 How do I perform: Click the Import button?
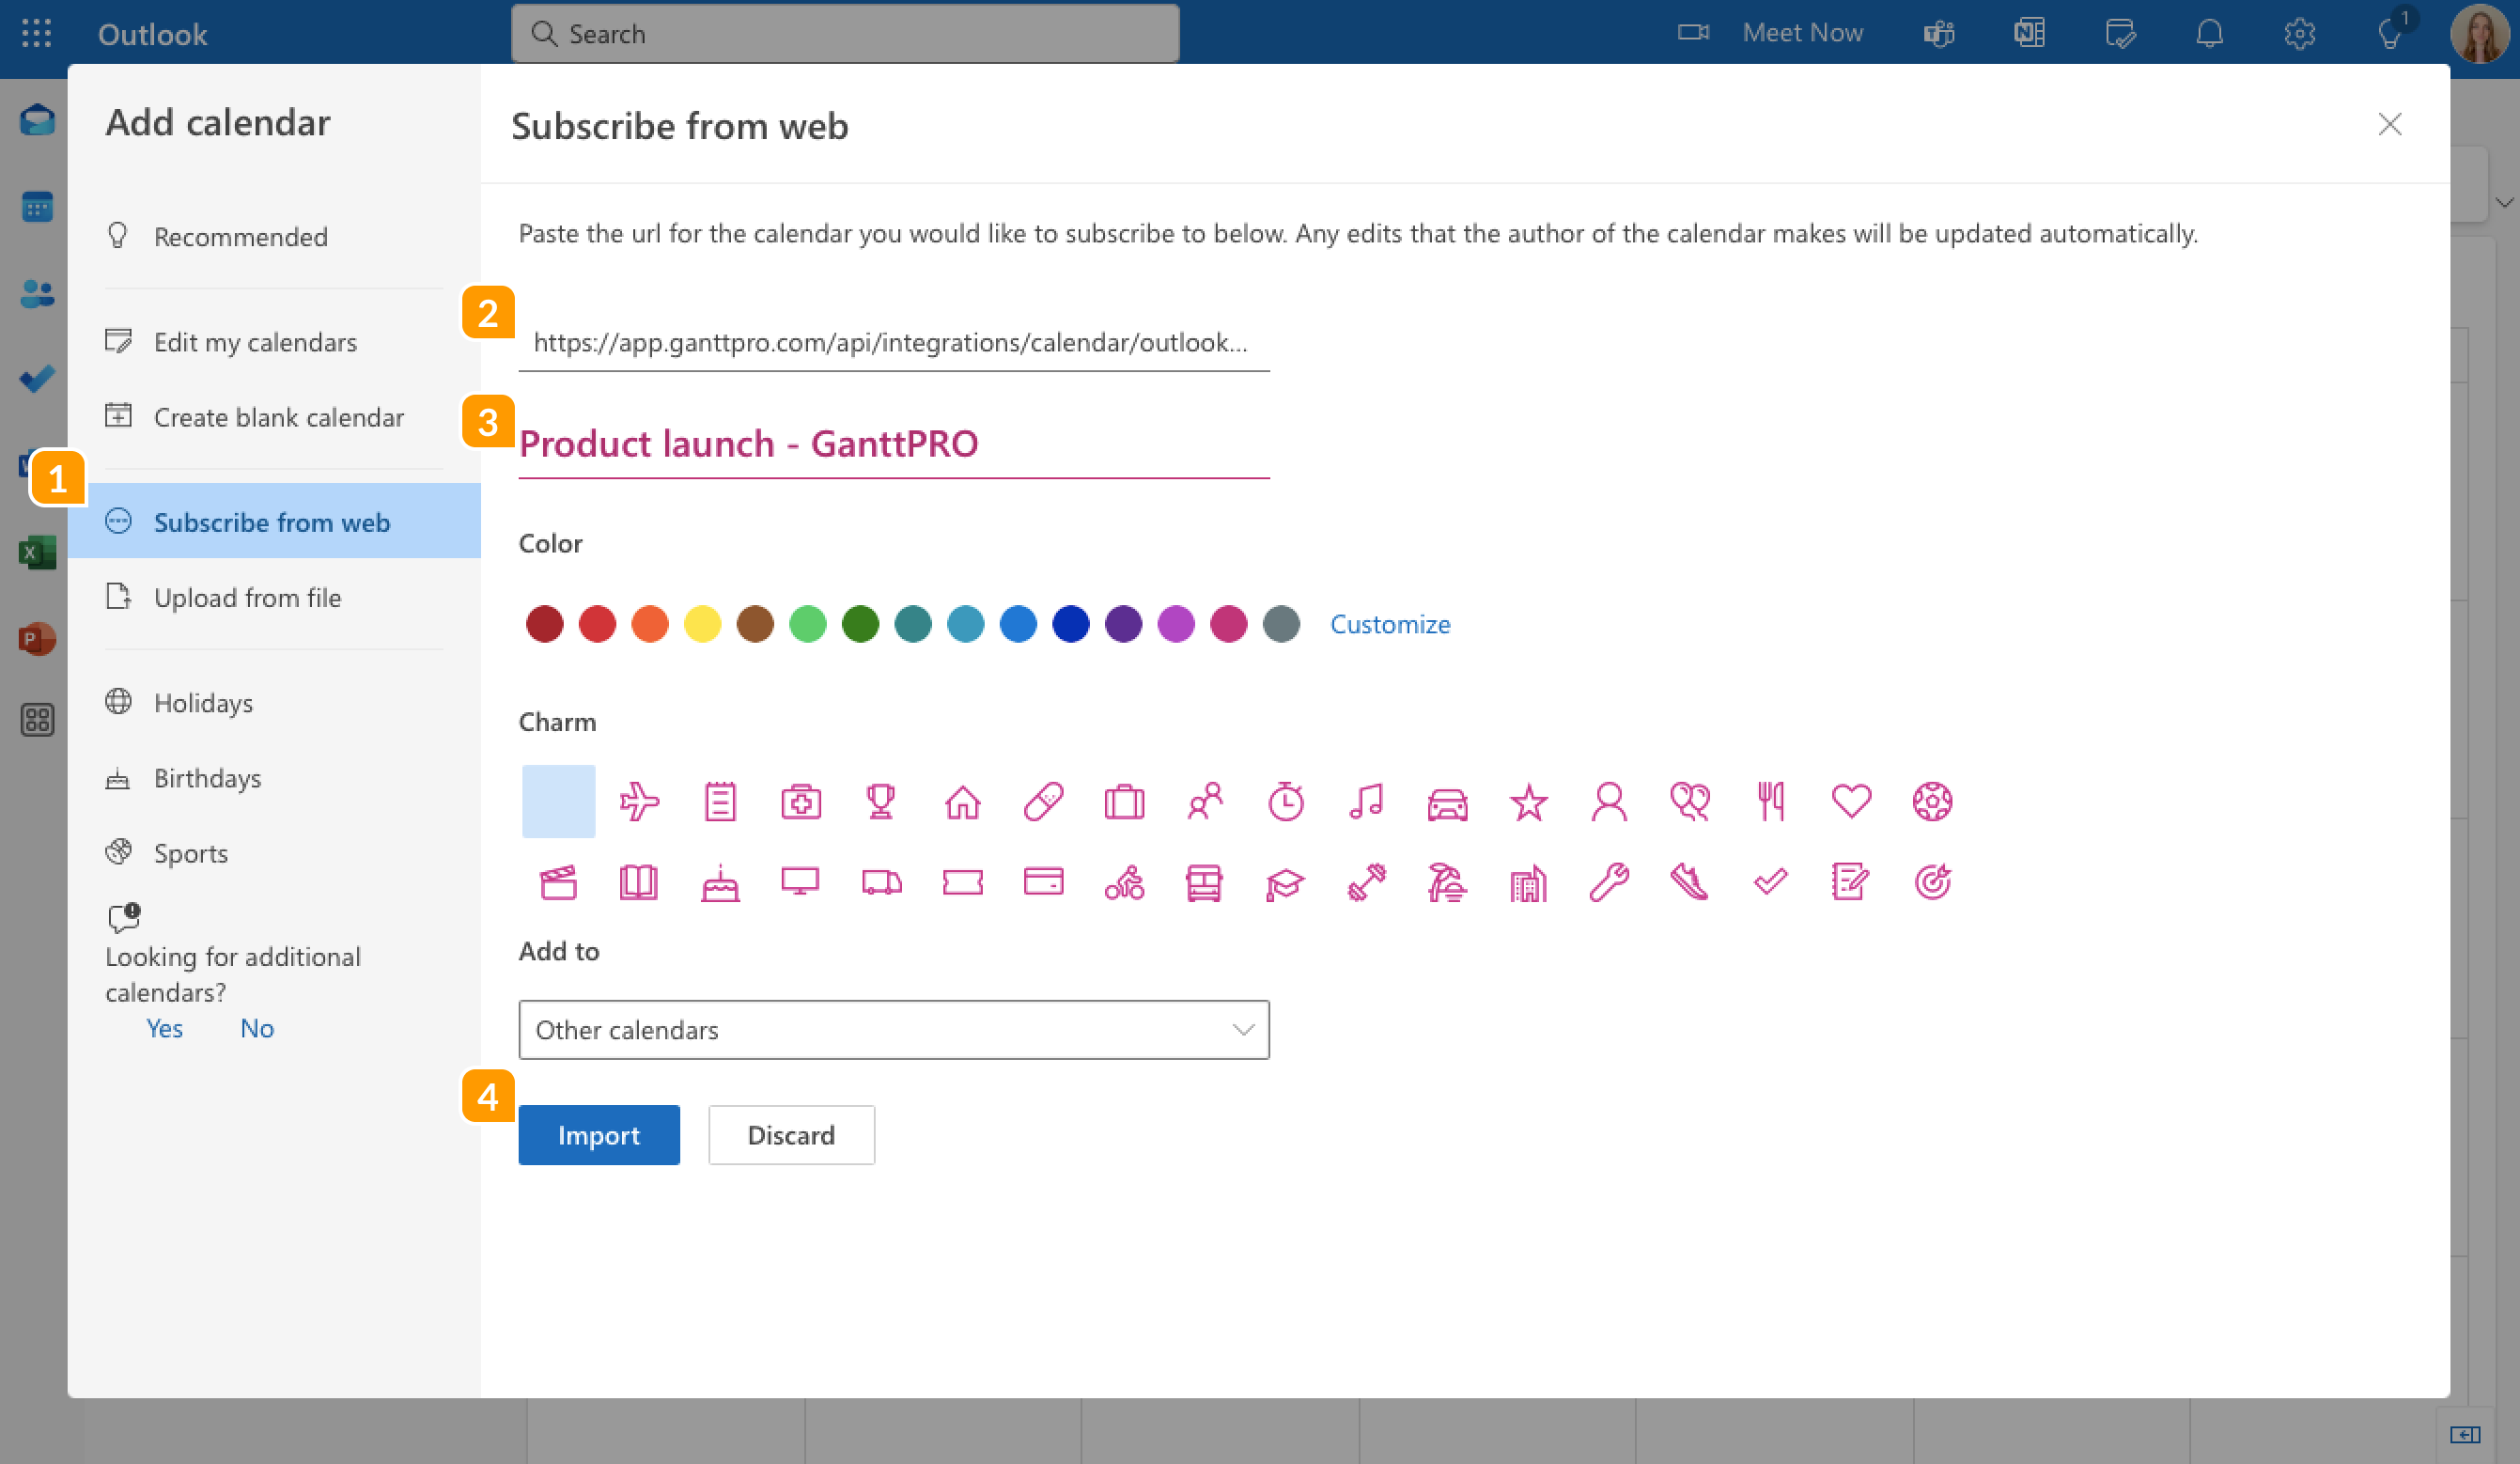tap(598, 1135)
